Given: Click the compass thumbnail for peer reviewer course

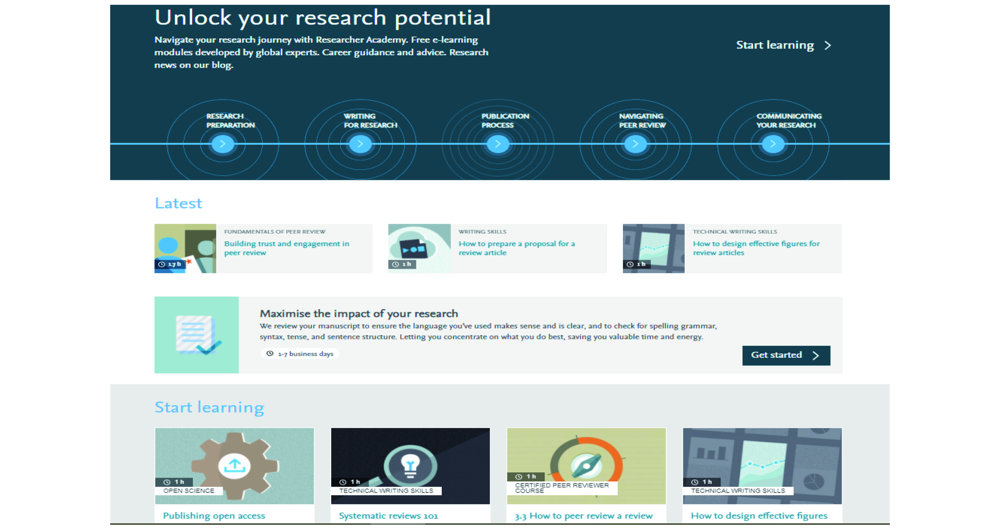Looking at the screenshot, I should tap(586, 465).
